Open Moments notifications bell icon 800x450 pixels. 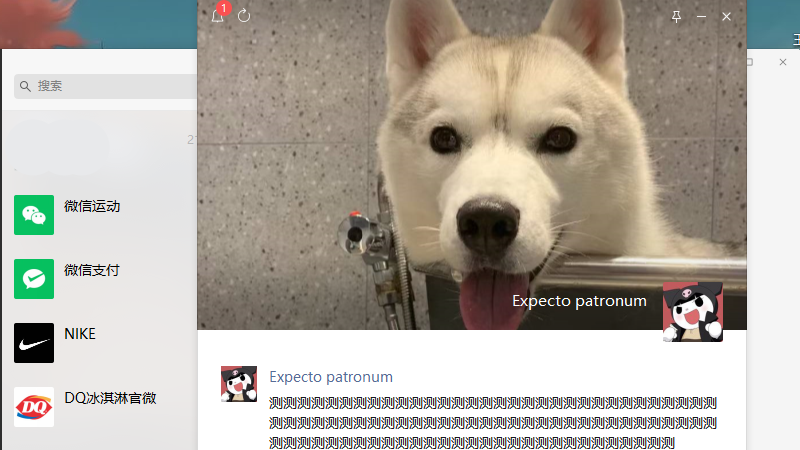pos(217,16)
